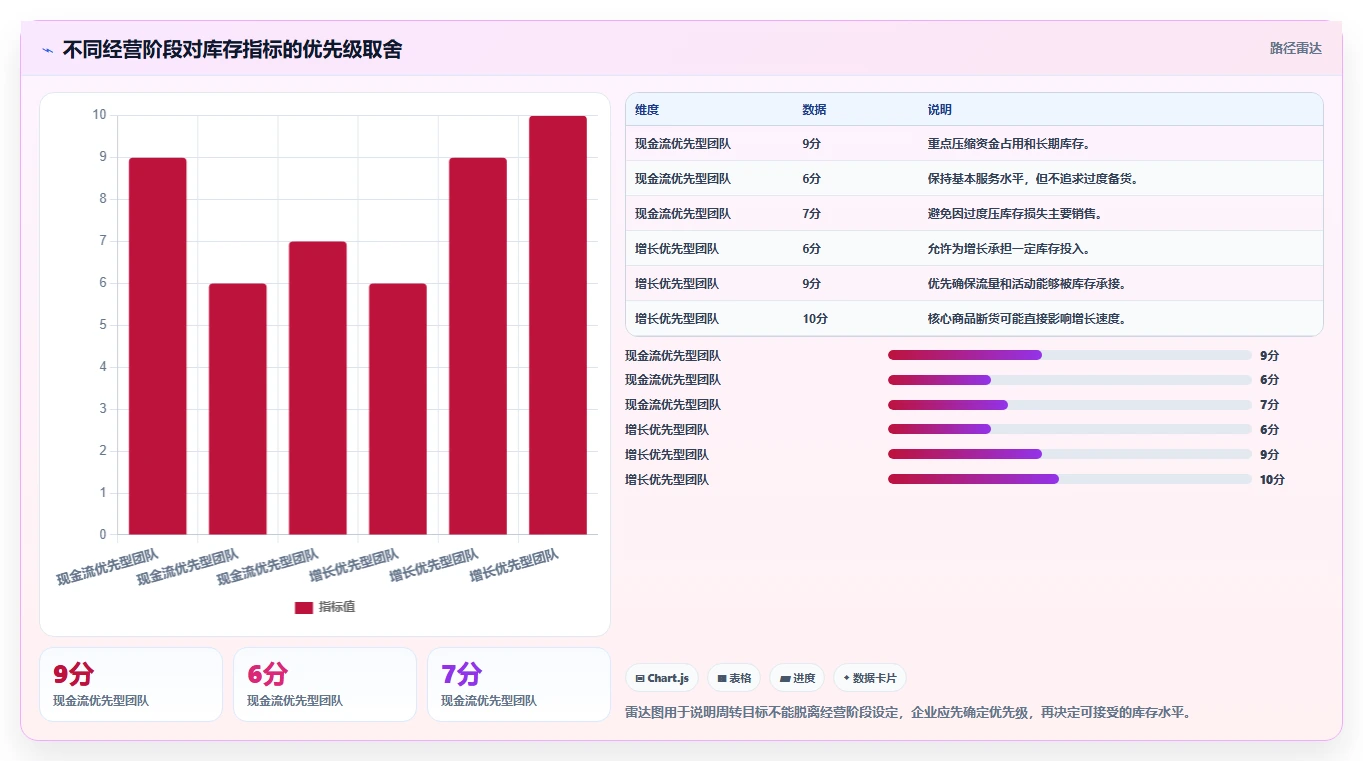Open the 7分 现金流优先型团队 data card

point(519,684)
